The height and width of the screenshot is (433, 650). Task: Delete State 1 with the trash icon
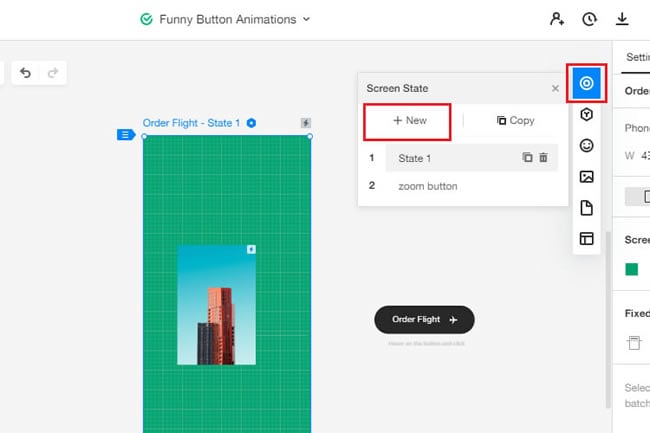coord(543,157)
